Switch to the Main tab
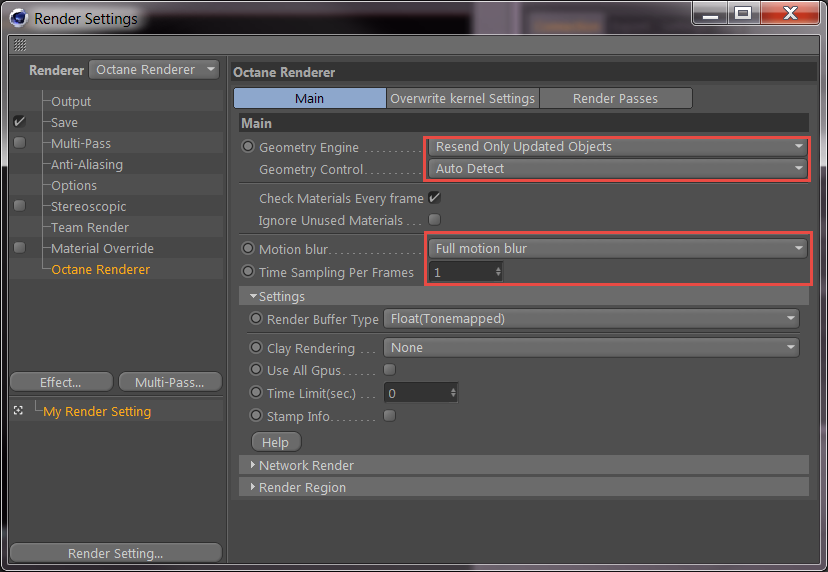 pyautogui.click(x=309, y=98)
